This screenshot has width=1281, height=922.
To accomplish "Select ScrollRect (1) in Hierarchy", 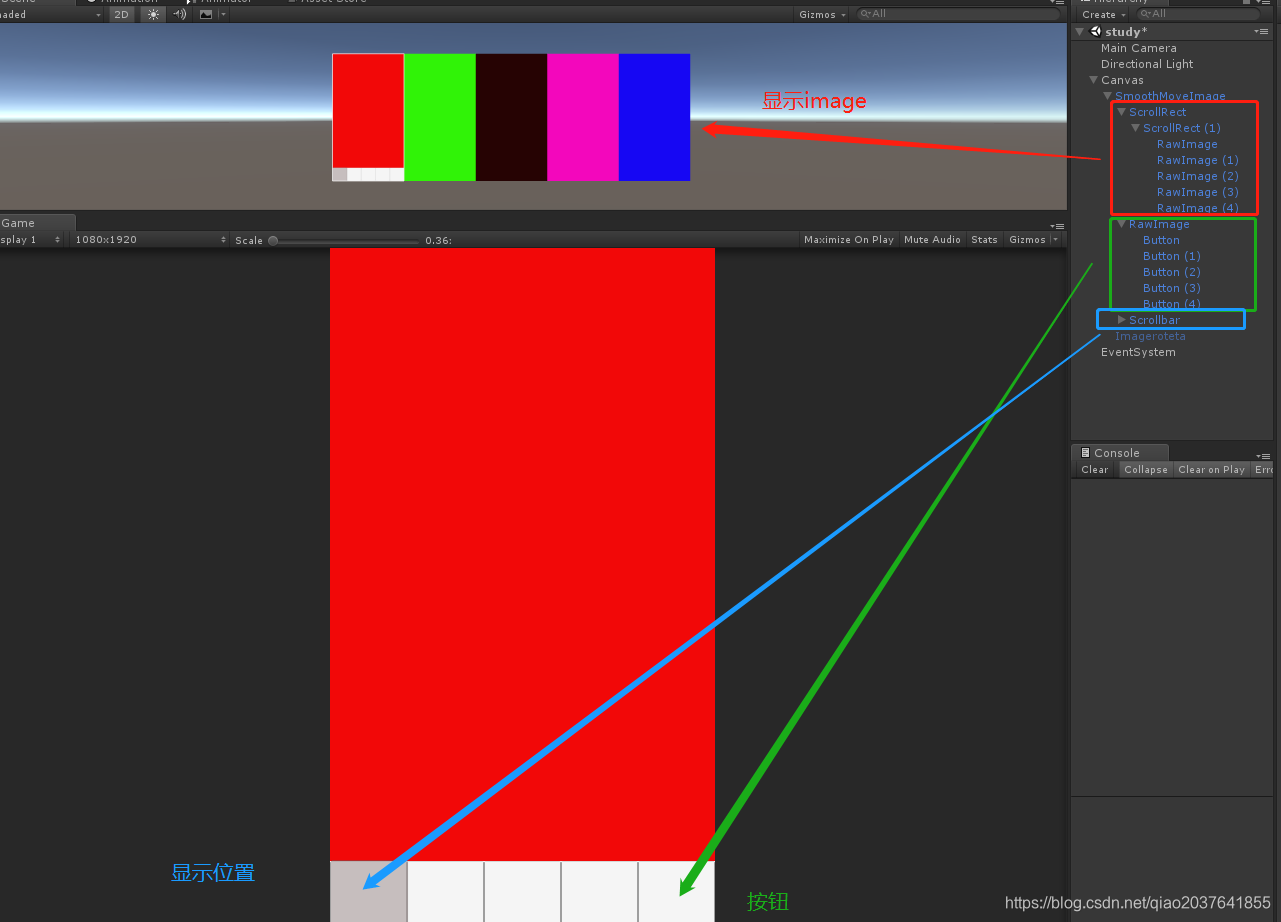I will pos(1182,128).
